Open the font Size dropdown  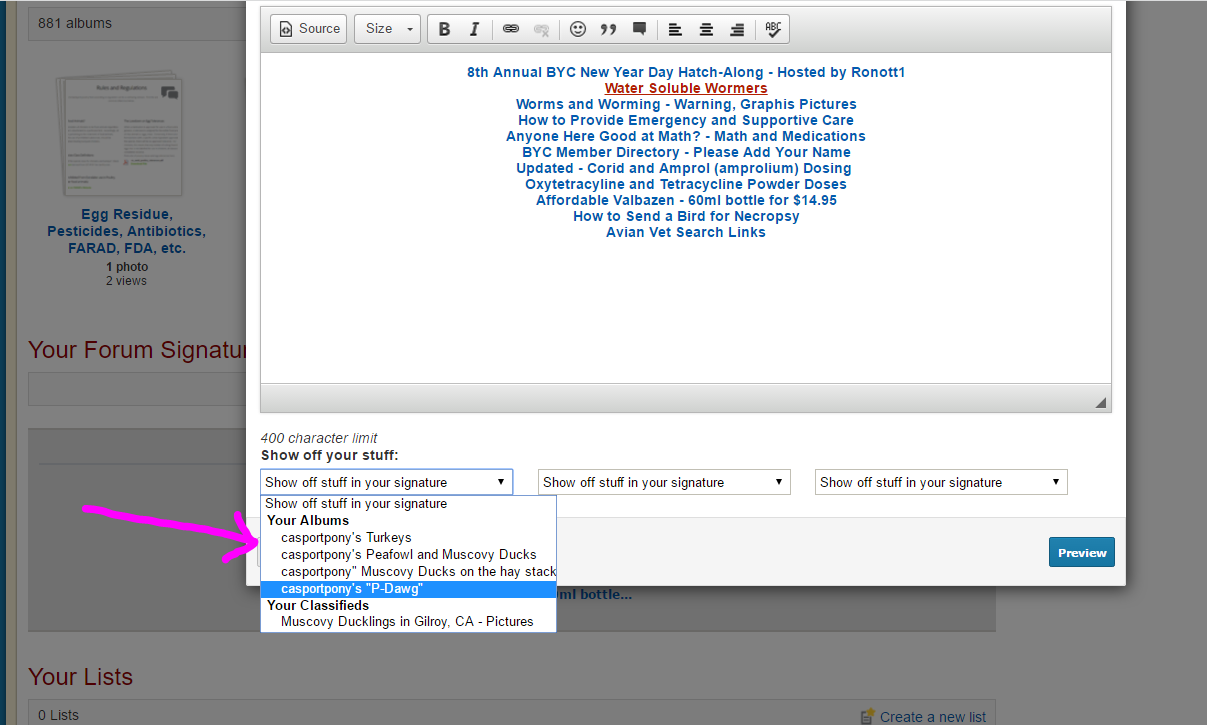[388, 29]
